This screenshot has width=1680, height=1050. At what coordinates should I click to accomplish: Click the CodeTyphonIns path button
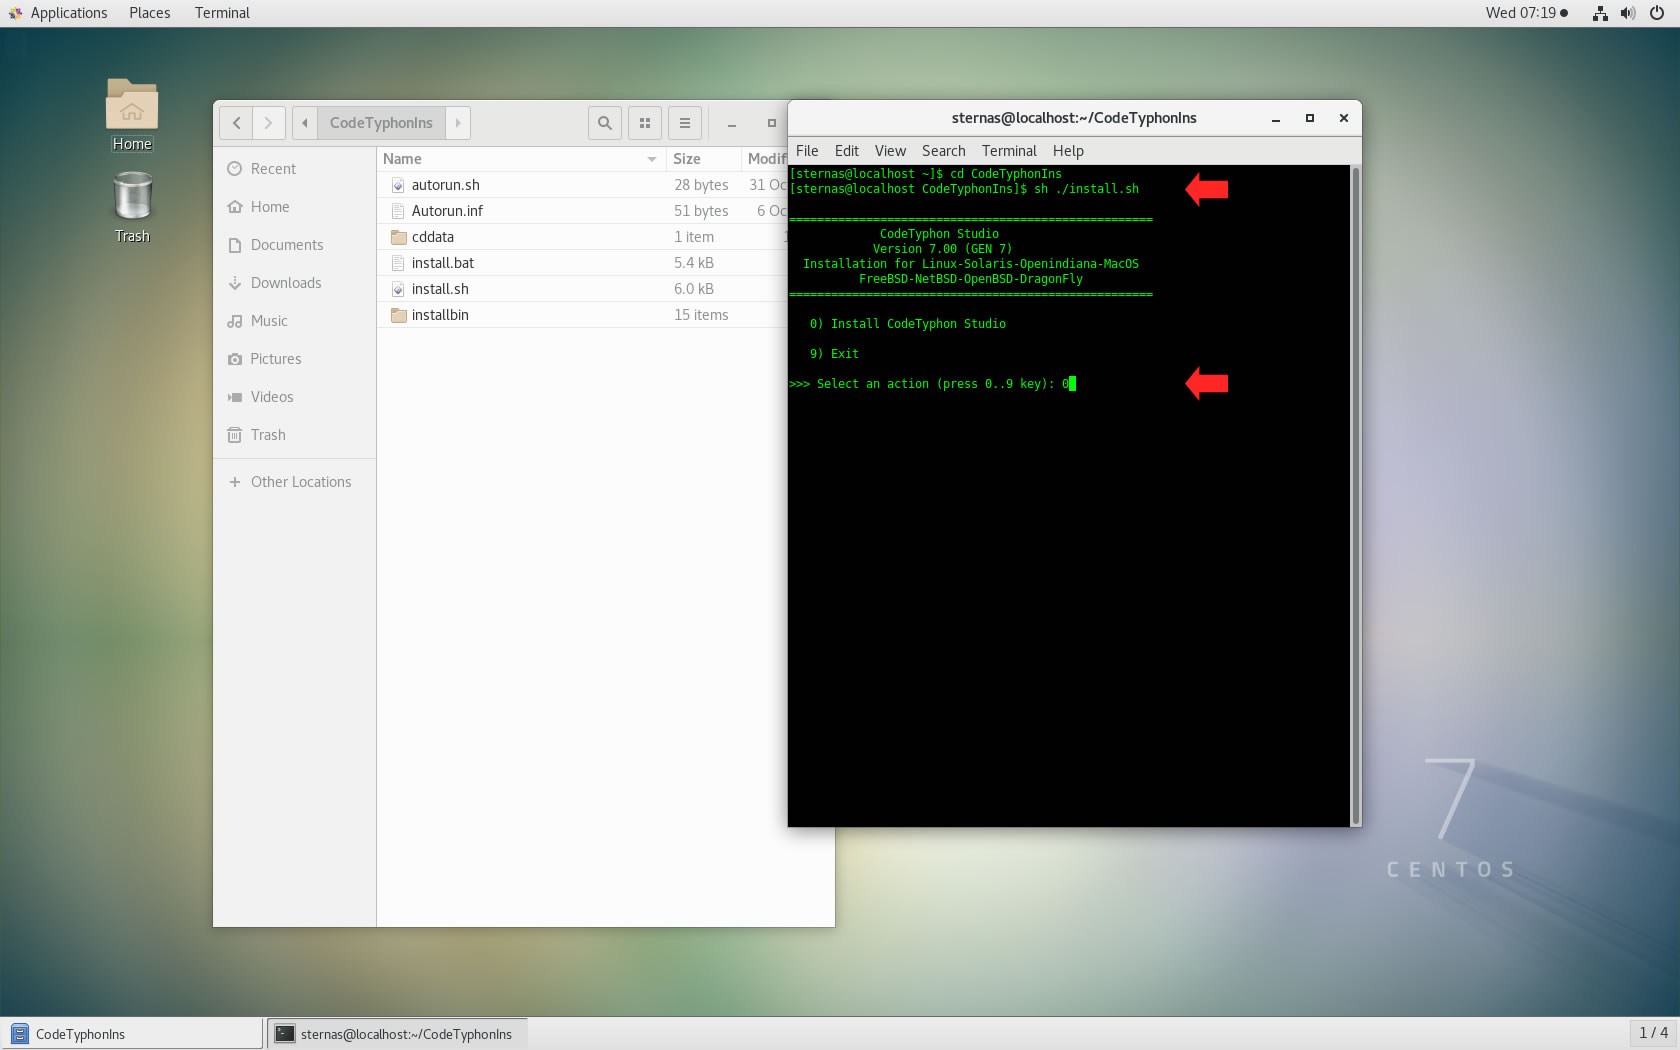click(x=381, y=123)
